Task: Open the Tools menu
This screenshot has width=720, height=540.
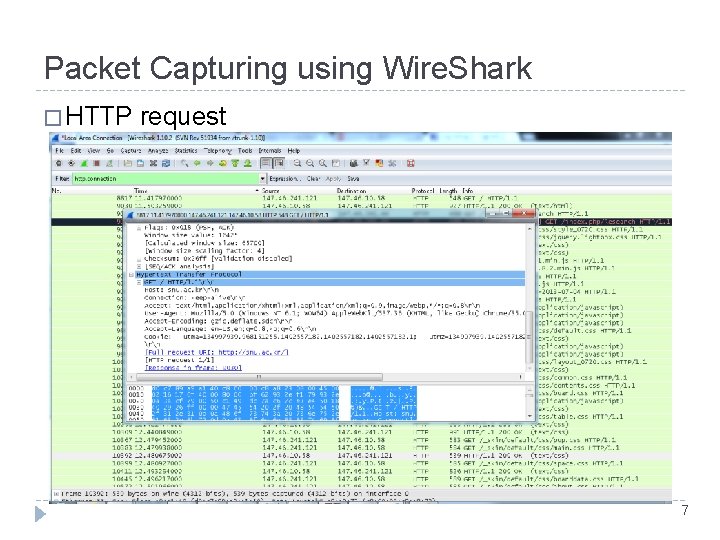Action: point(245,151)
